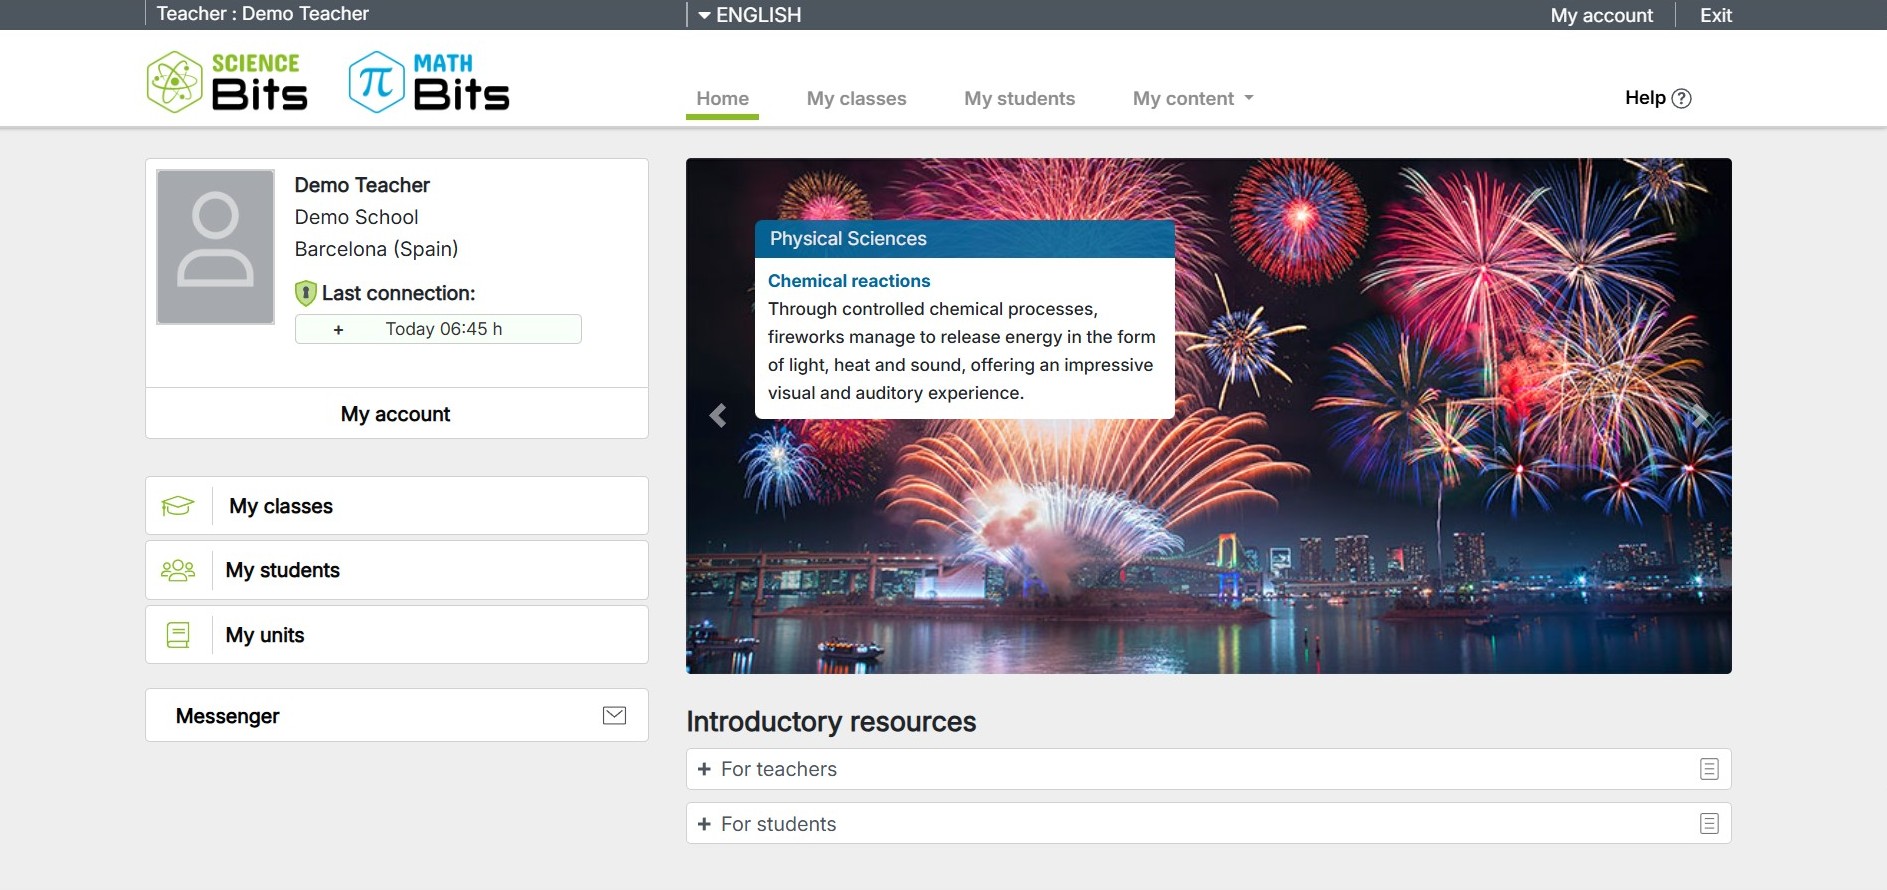Click Exit in the top bar
The image size is (1887, 890).
coord(1715,15)
